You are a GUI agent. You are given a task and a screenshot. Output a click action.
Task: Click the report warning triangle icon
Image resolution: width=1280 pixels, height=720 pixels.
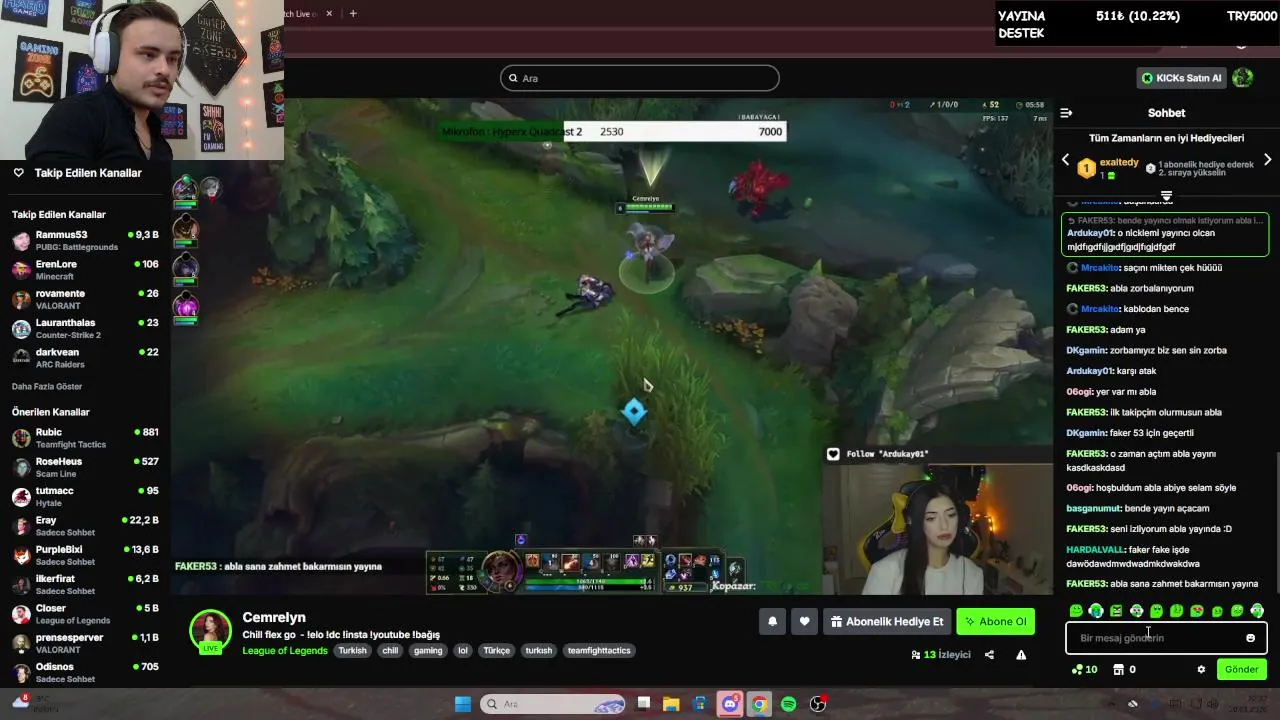pyautogui.click(x=1021, y=655)
